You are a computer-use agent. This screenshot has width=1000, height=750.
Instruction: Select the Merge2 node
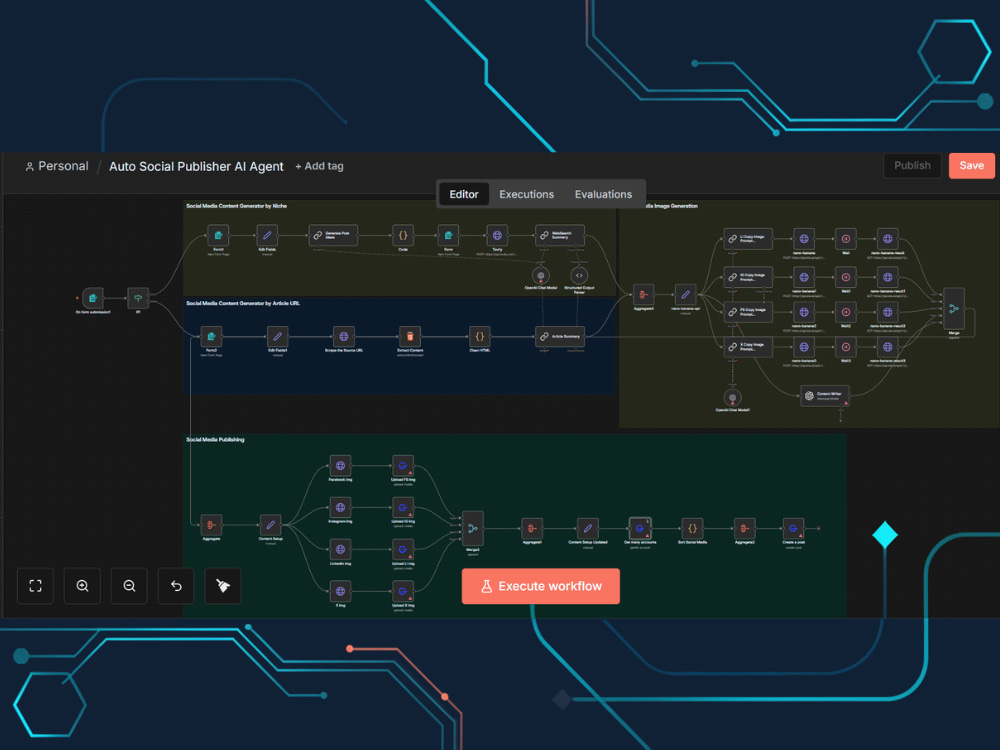pyautogui.click(x=473, y=528)
